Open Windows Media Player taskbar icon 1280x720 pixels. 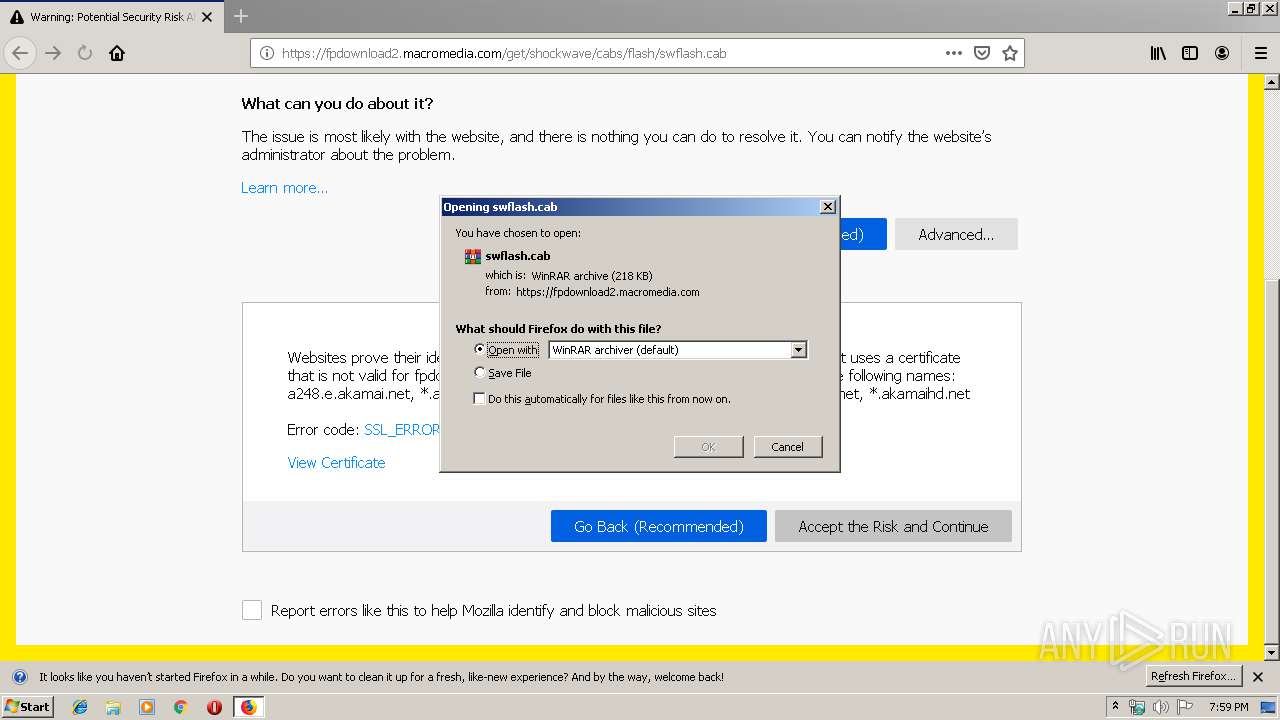click(x=147, y=707)
